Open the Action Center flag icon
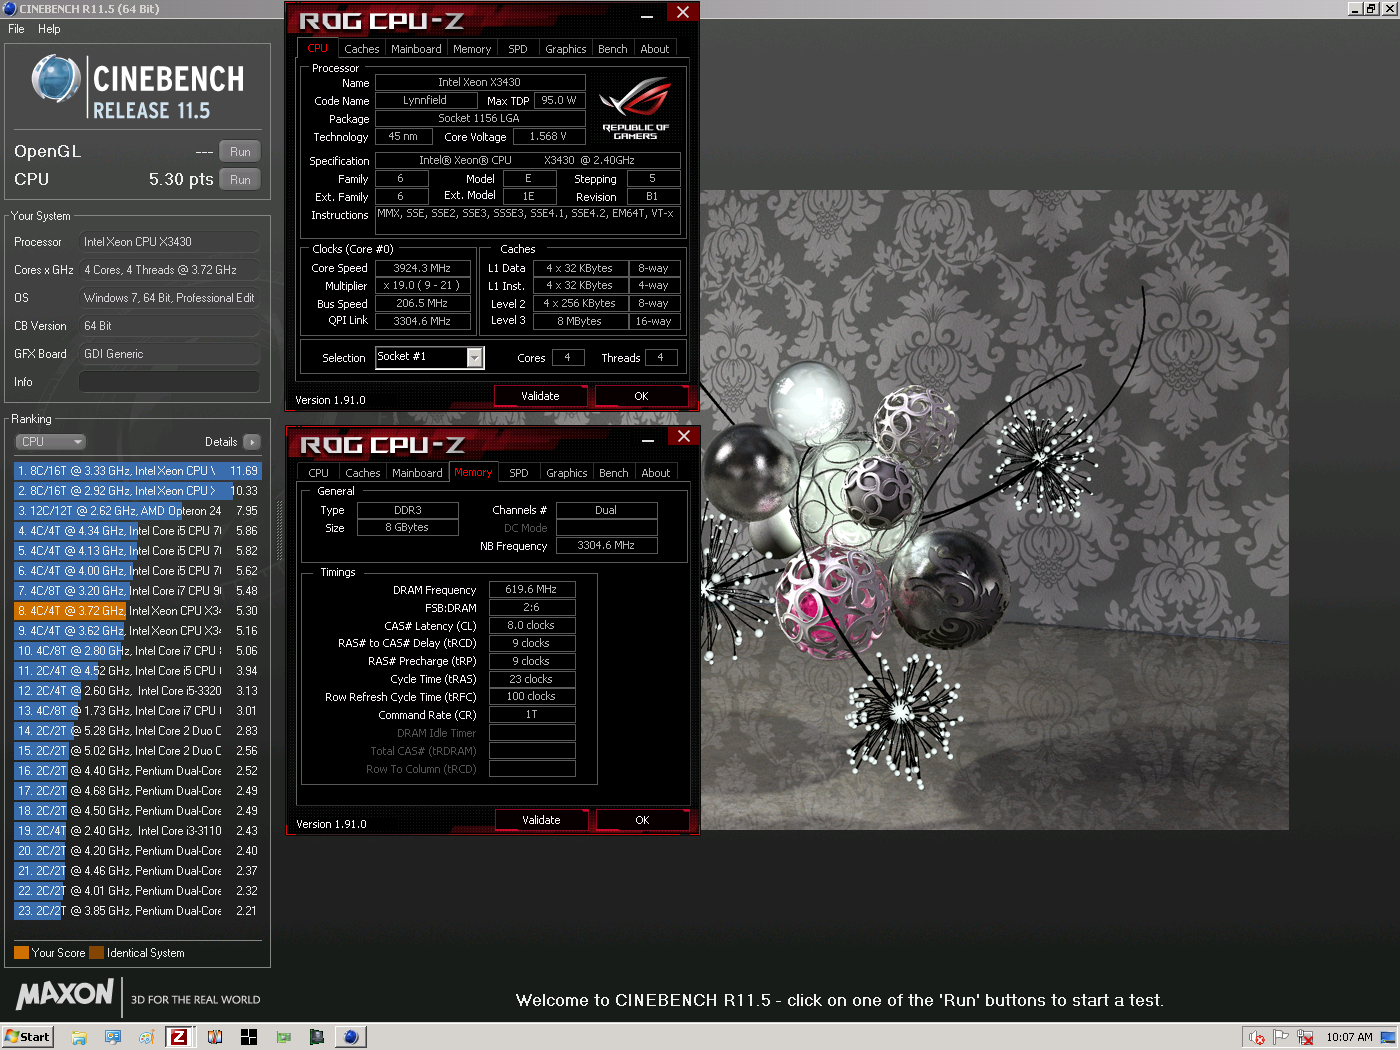Screen dimensions: 1400x1050 click(1281, 1037)
